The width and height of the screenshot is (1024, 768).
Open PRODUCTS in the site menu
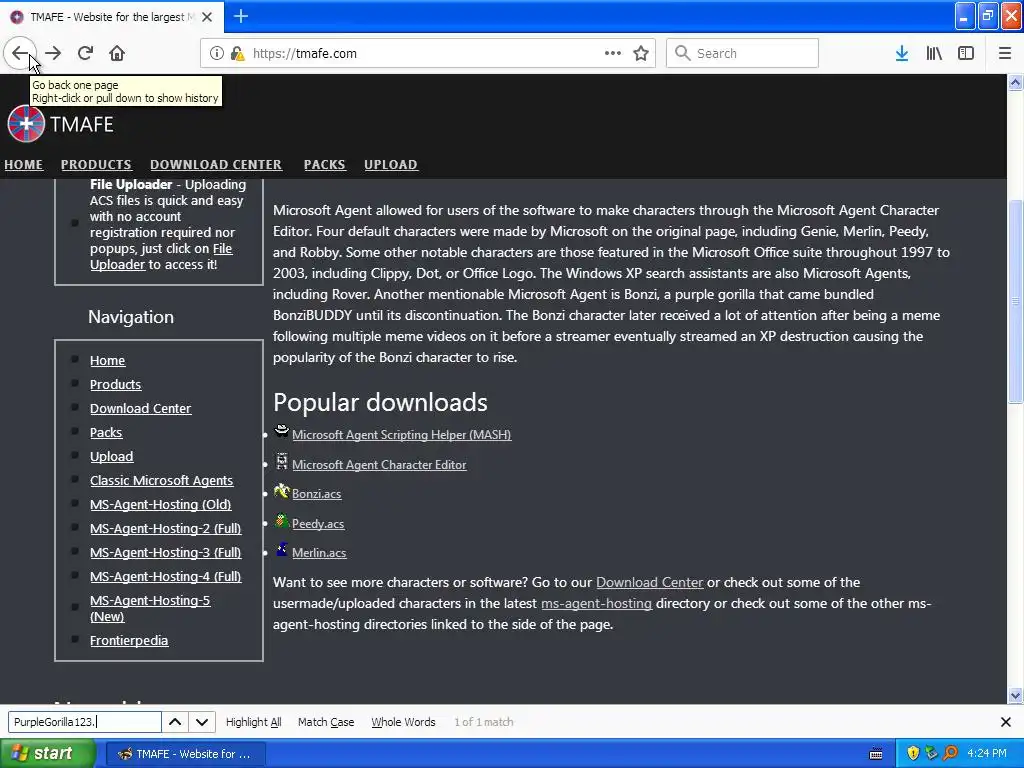click(x=96, y=165)
